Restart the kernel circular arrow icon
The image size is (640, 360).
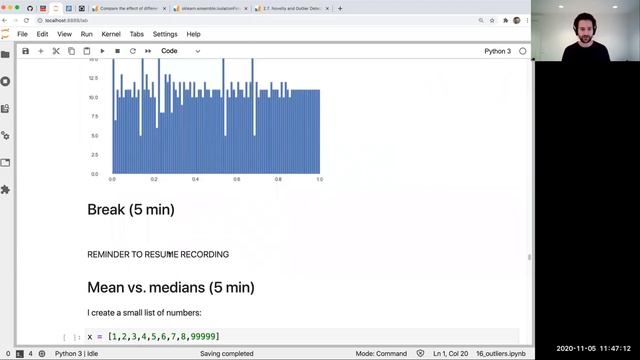(x=133, y=51)
